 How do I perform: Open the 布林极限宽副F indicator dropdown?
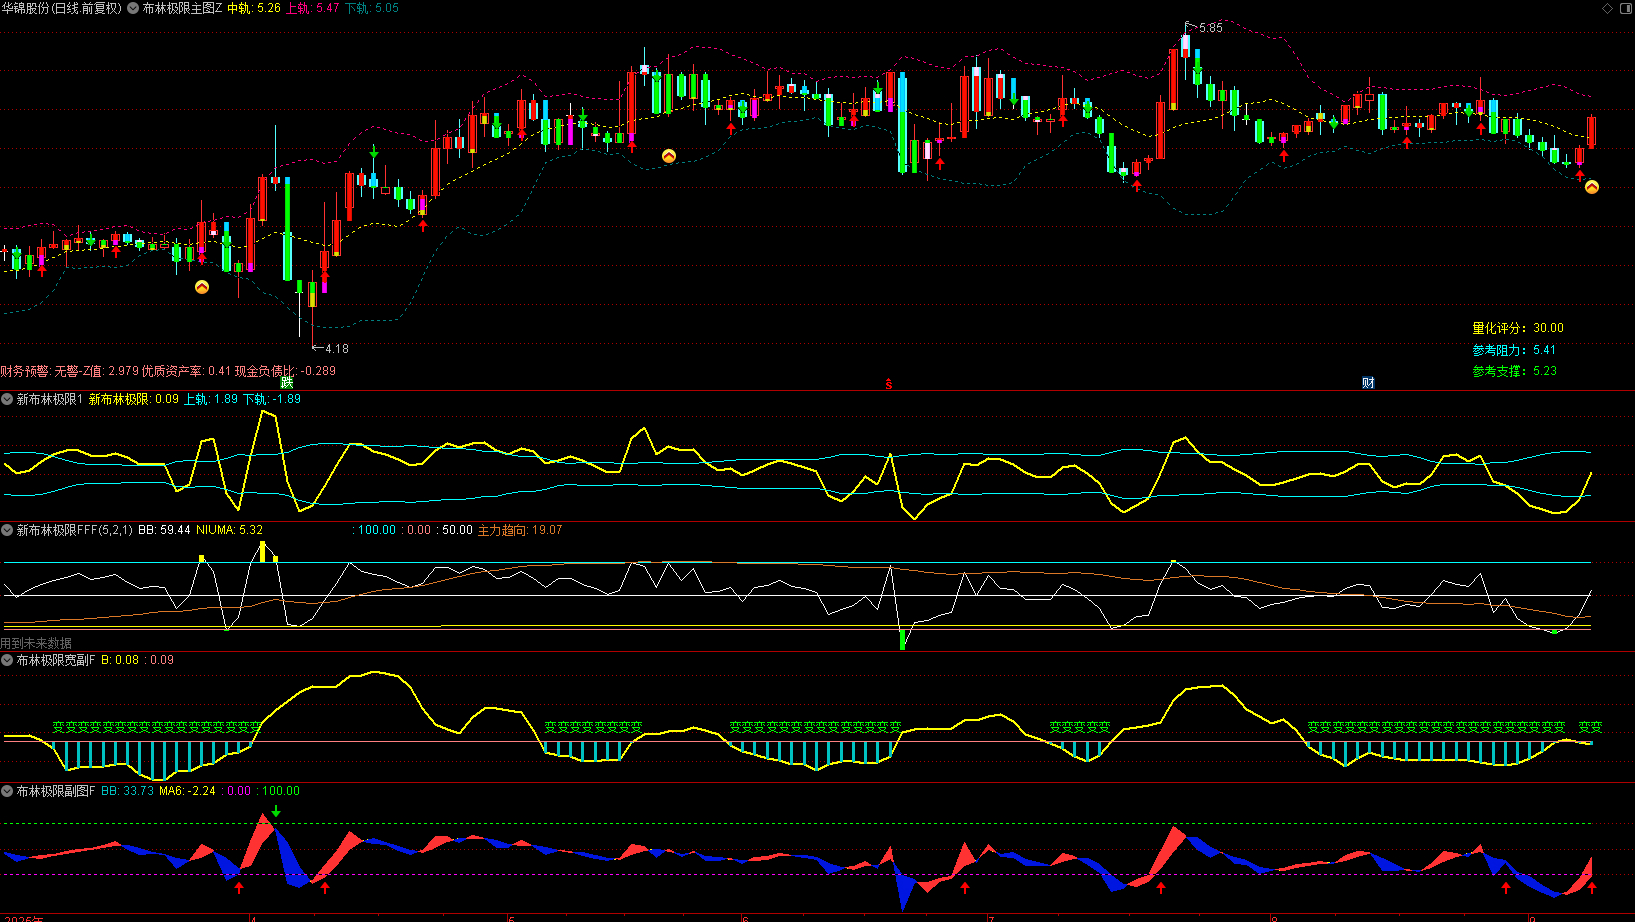(7, 660)
